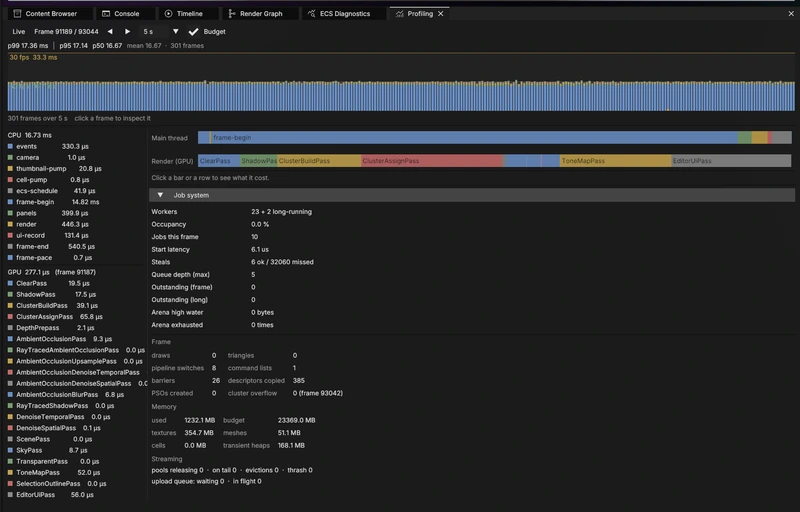Select the SelectionOutlinePass row
The image size is (800, 512).
(x=57, y=484)
